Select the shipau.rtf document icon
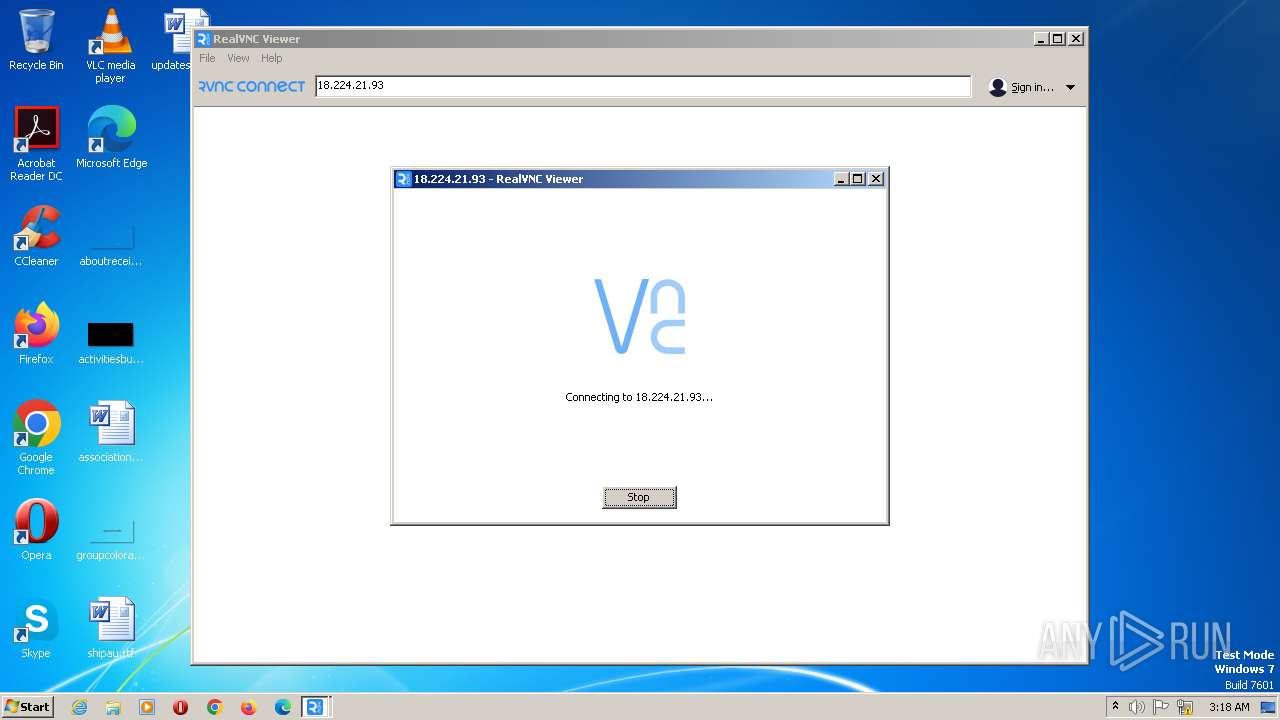This screenshot has height=720, width=1280. (x=111, y=628)
